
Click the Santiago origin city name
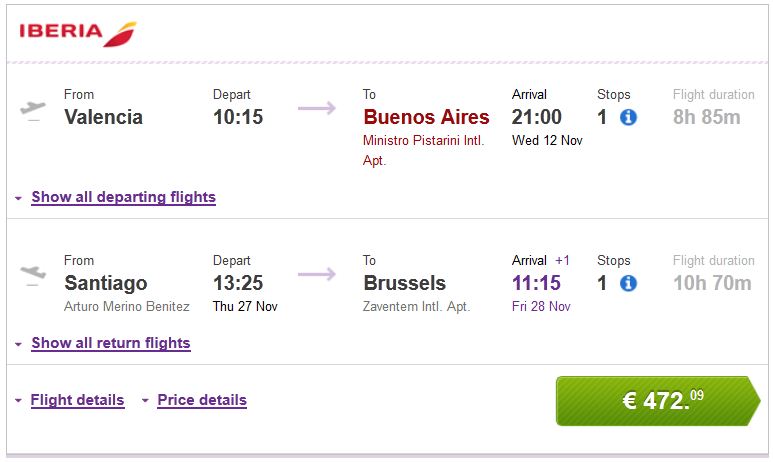(105, 283)
